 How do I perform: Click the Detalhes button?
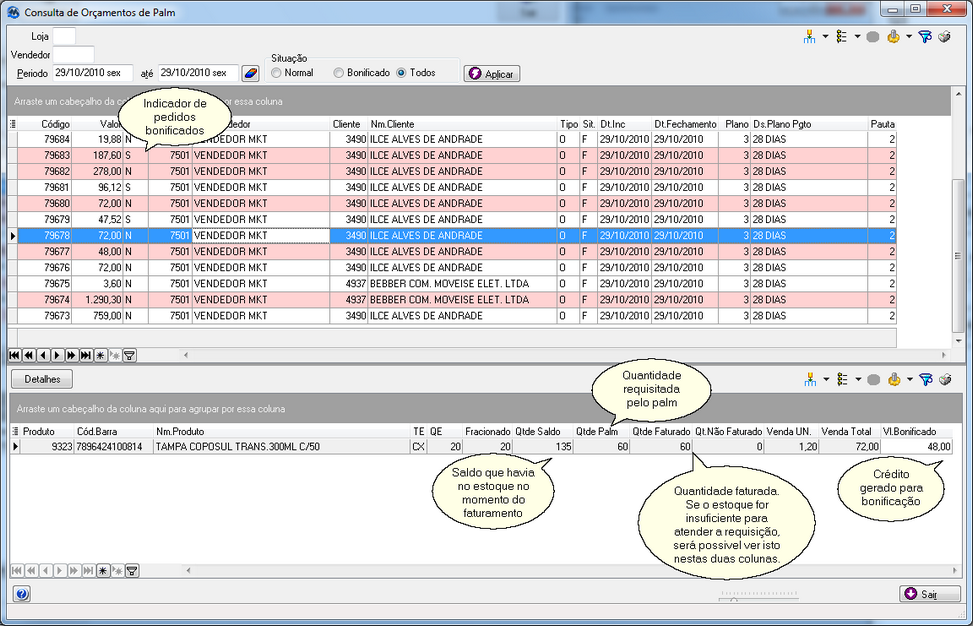tap(42, 379)
